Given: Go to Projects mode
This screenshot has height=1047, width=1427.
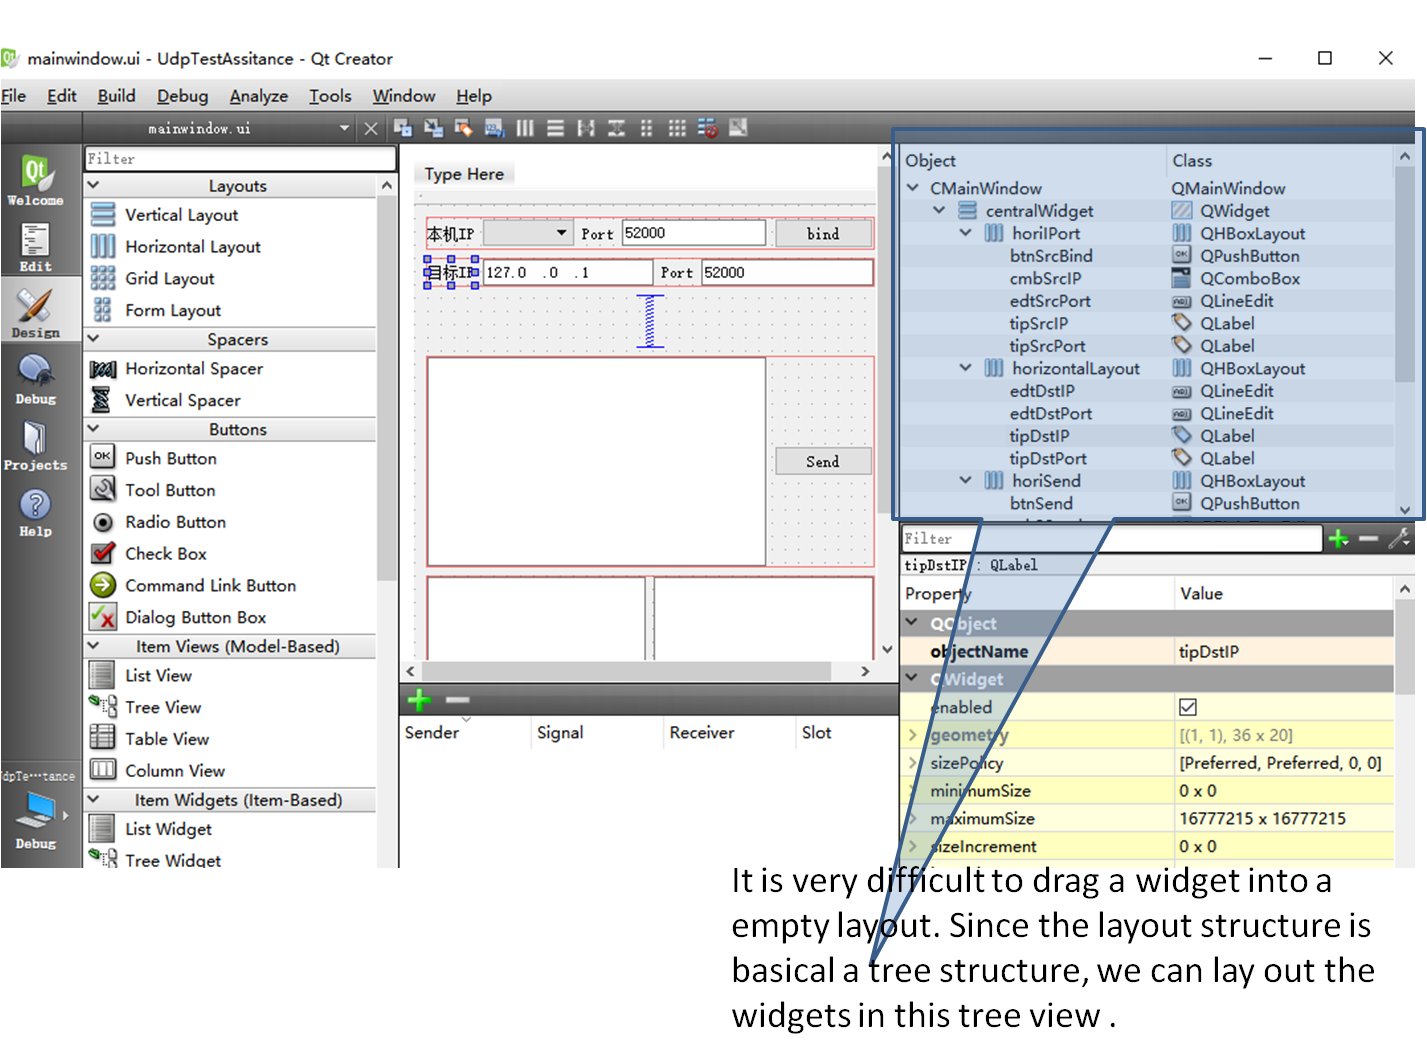Looking at the screenshot, I should click(36, 445).
